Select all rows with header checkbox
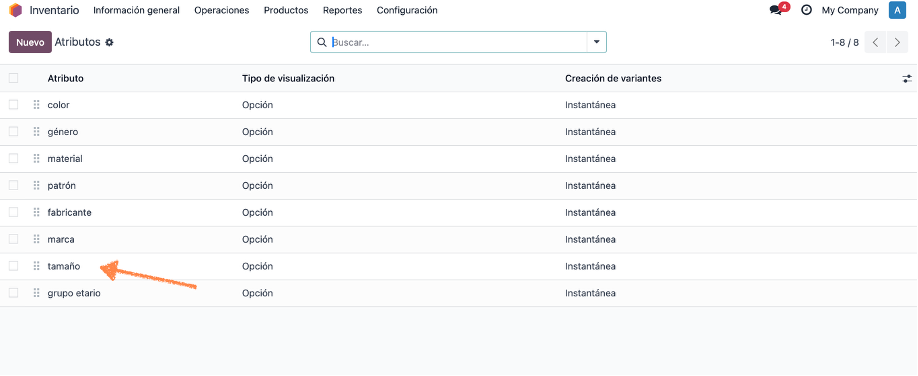Image resolution: width=918 pixels, height=376 pixels. coord(13,78)
